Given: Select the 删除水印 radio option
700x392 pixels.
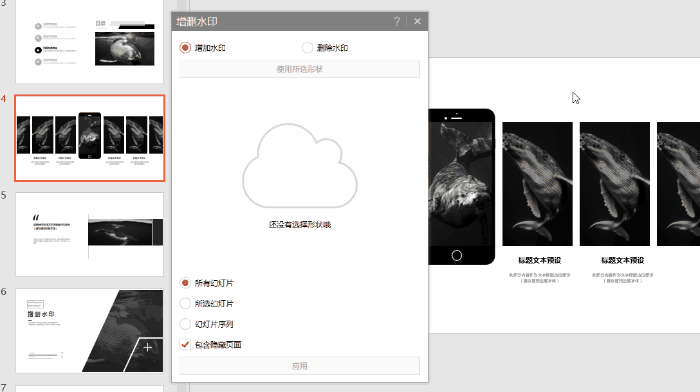Looking at the screenshot, I should (307, 47).
